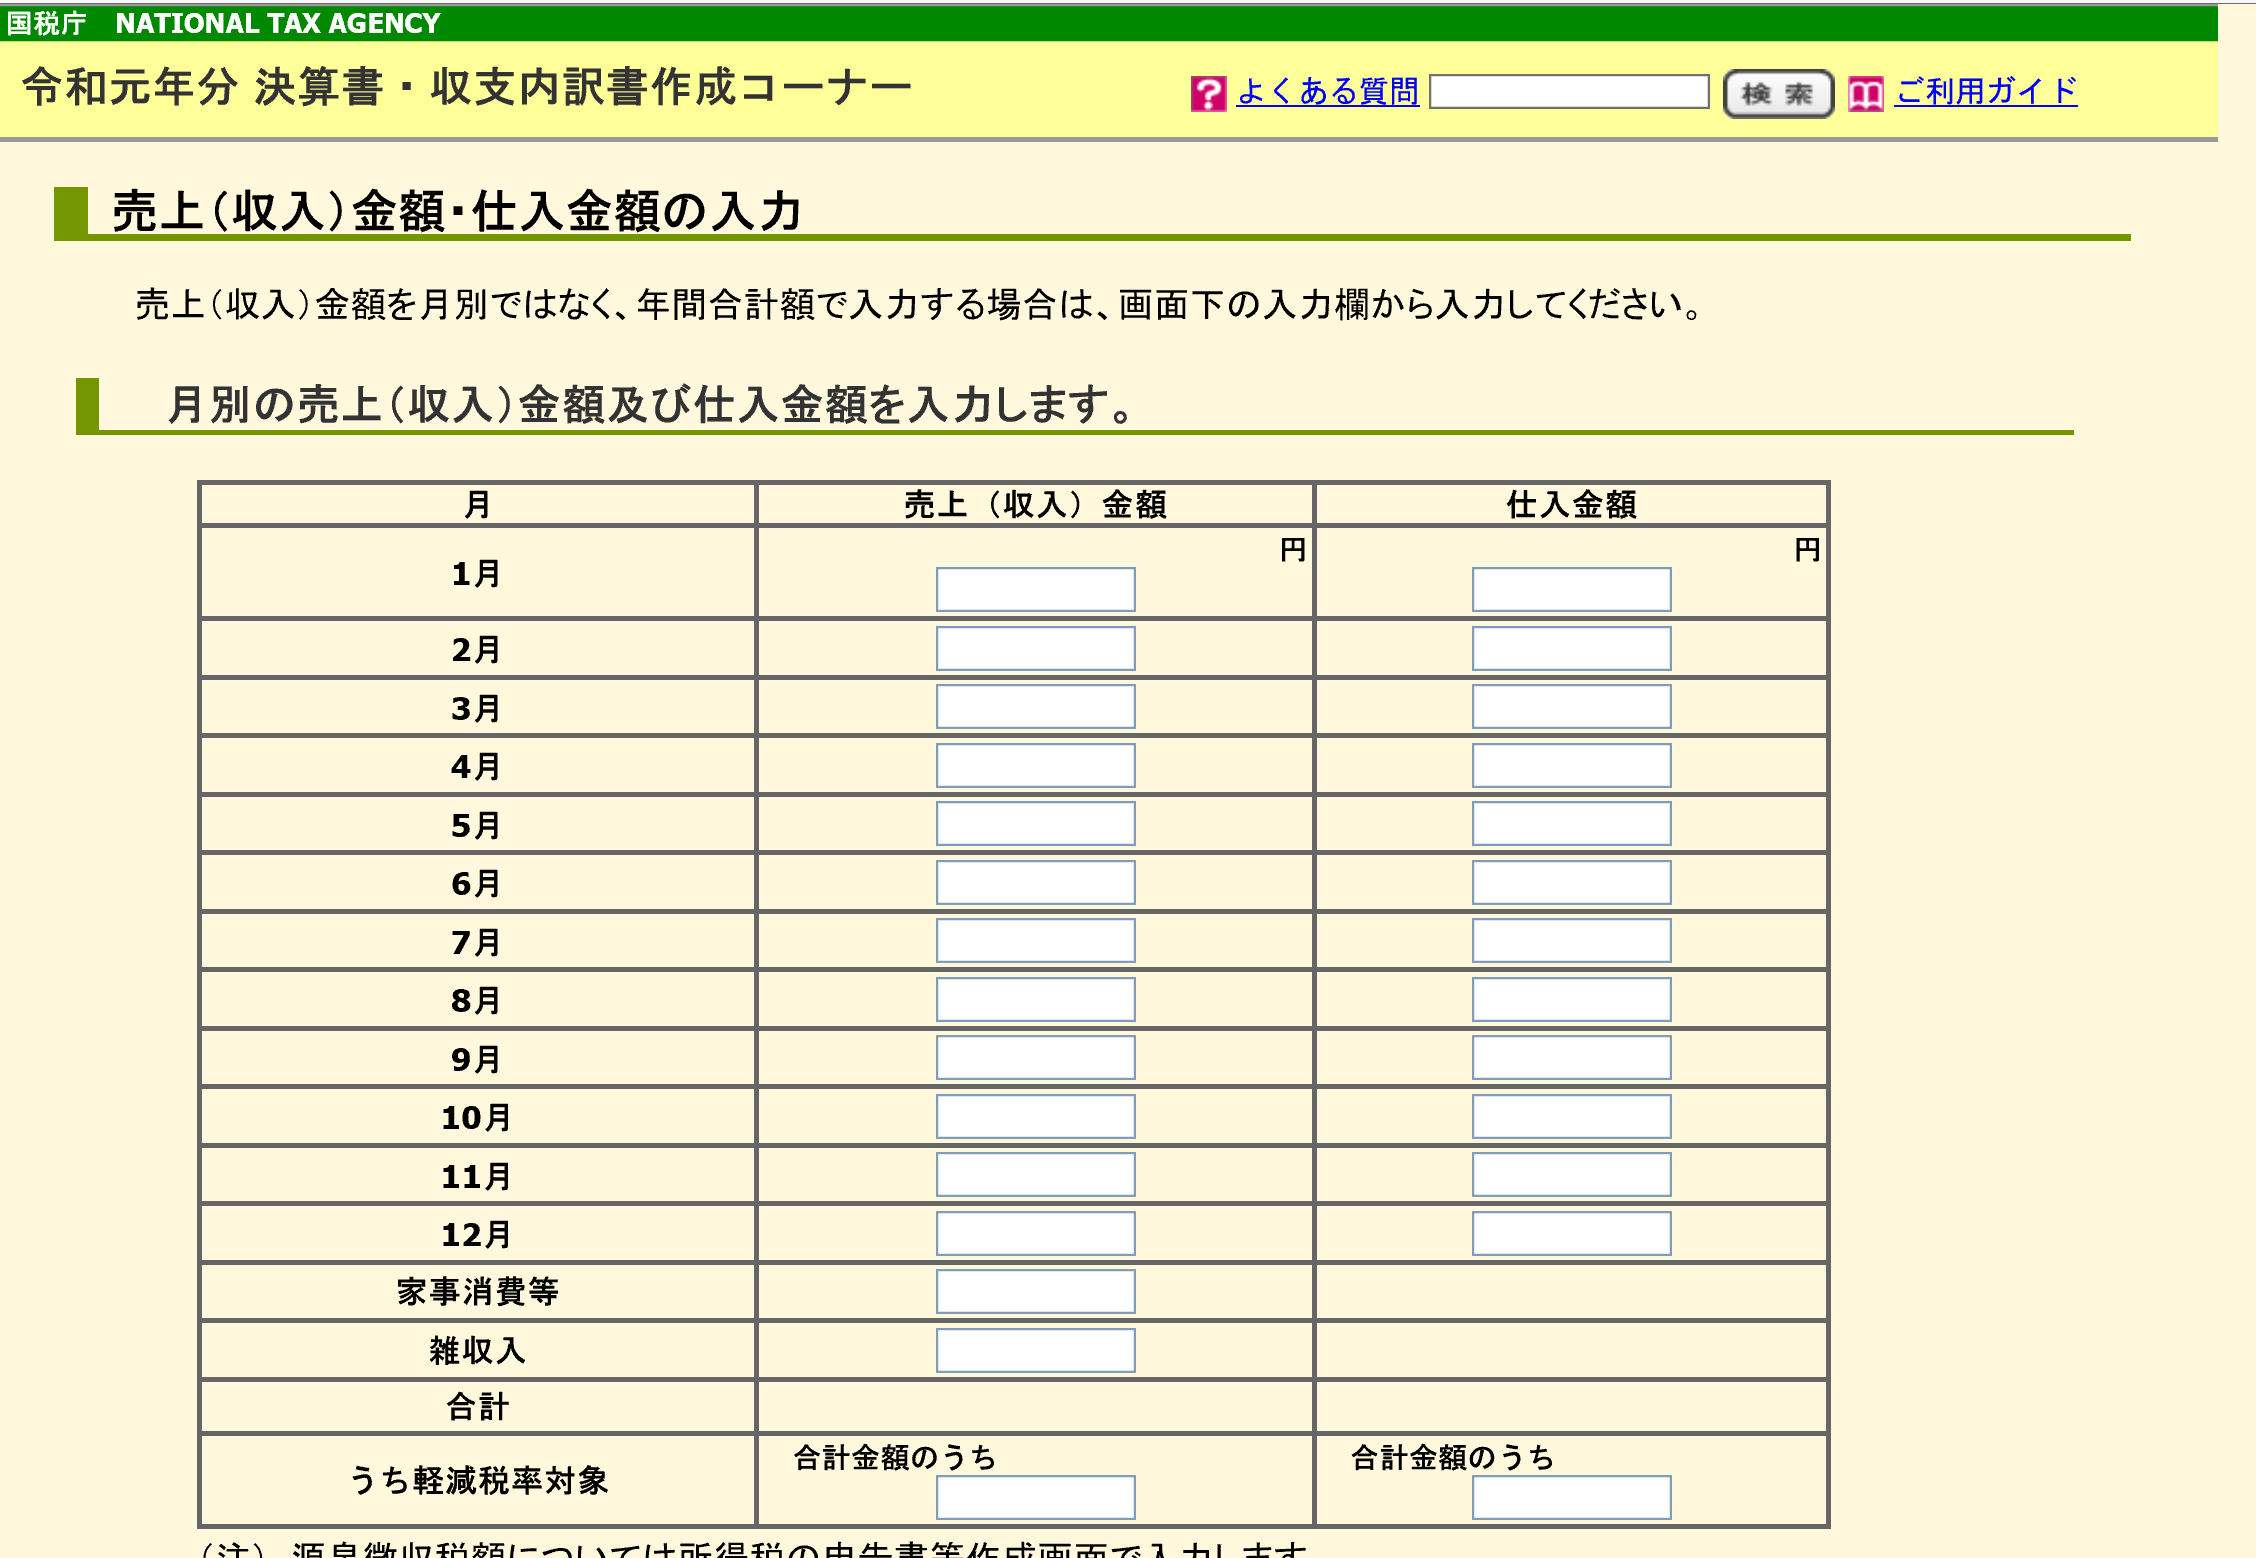This screenshot has height=1558, width=2256.
Task: Select the 4月 purchase amount field
Action: click(1571, 766)
